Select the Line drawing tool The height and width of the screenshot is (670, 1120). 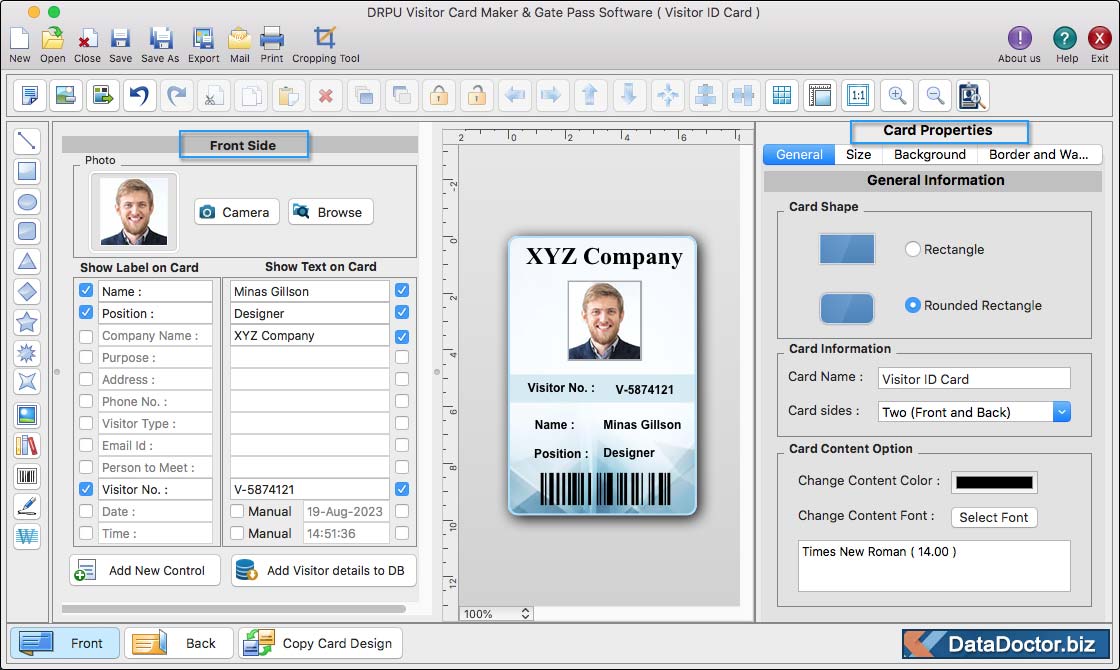(26, 141)
